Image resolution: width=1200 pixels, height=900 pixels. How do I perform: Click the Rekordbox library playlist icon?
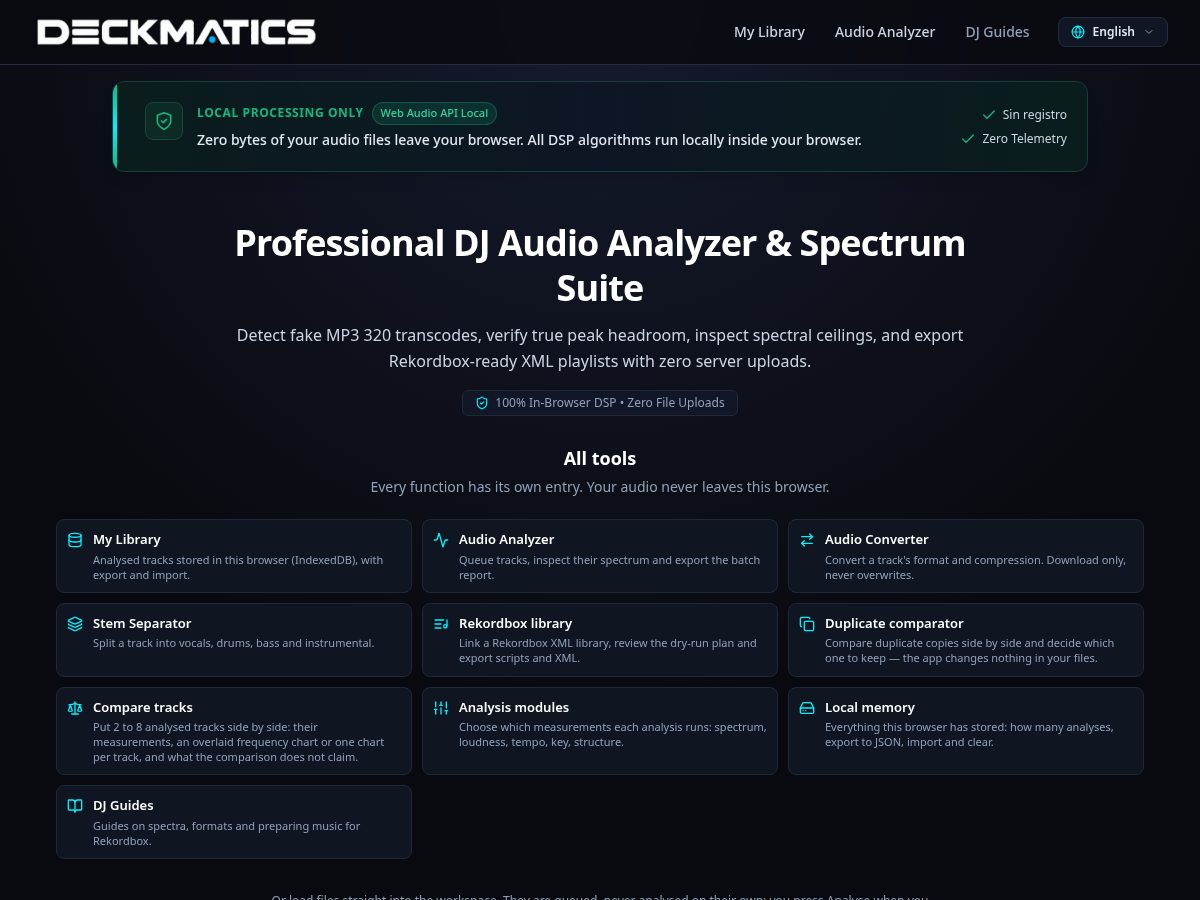click(441, 624)
